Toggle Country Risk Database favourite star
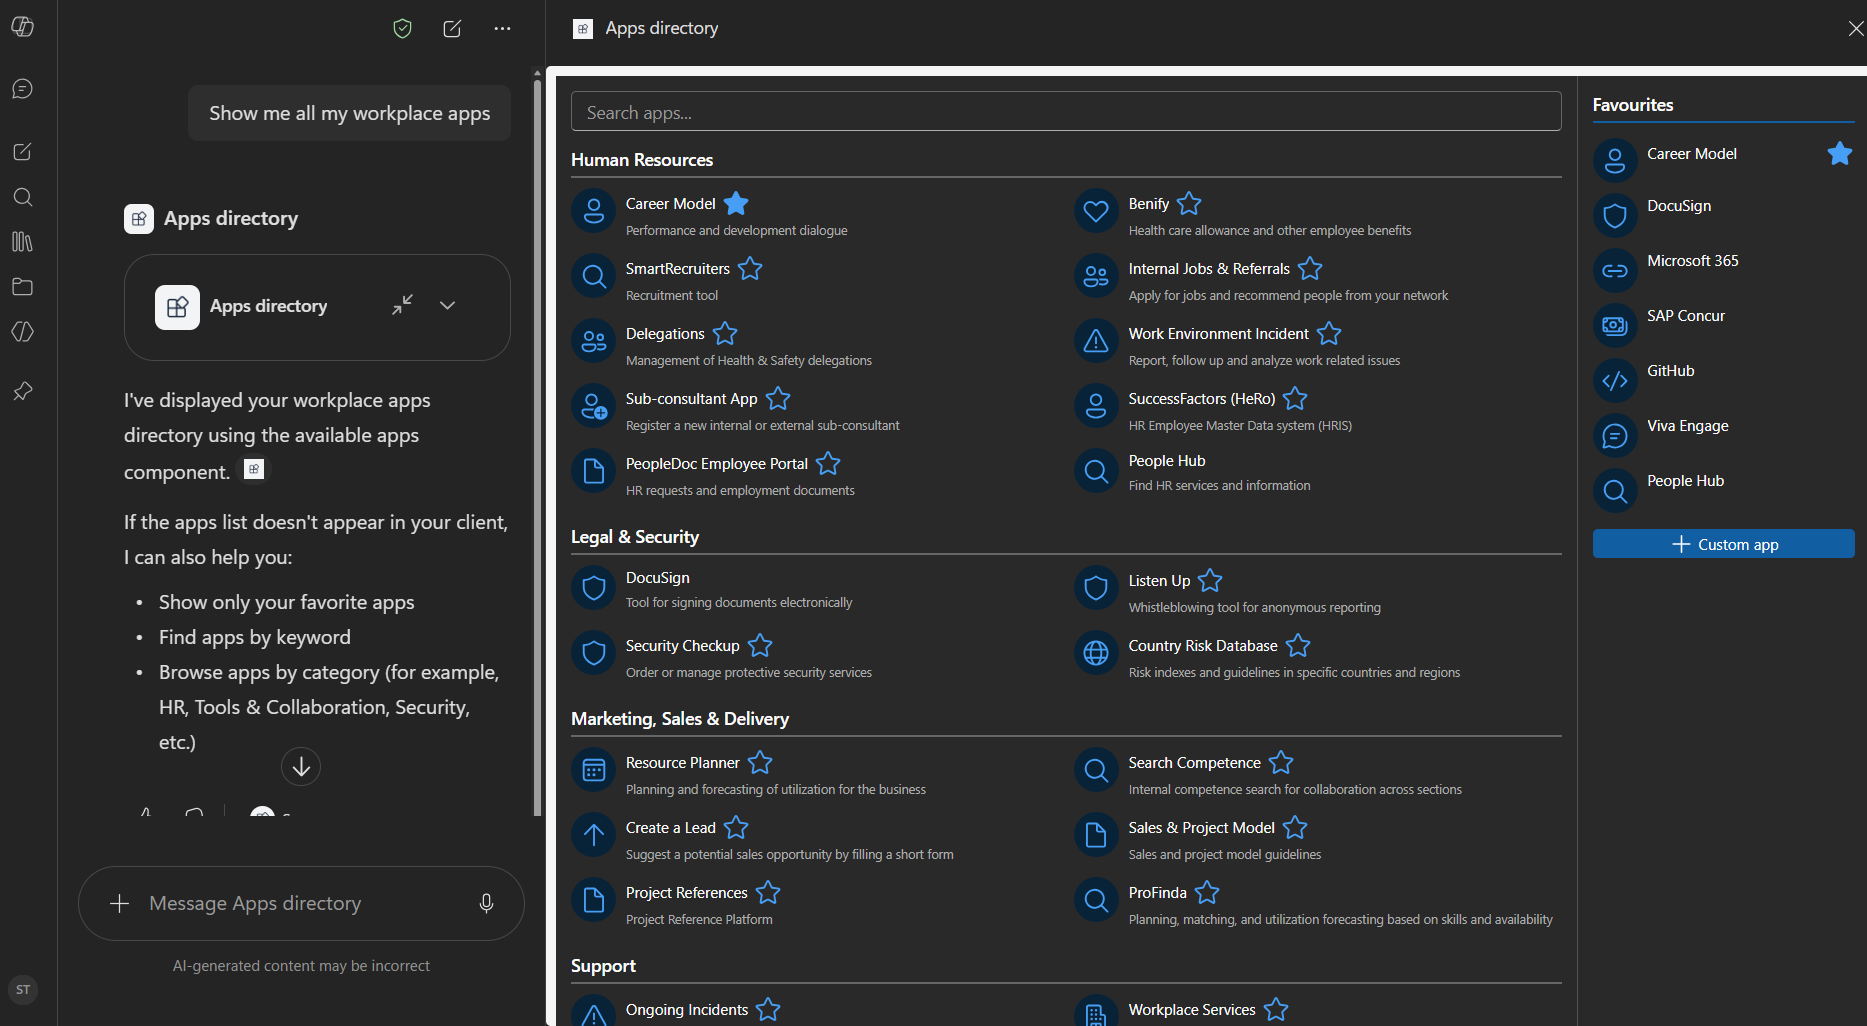 tap(1298, 645)
